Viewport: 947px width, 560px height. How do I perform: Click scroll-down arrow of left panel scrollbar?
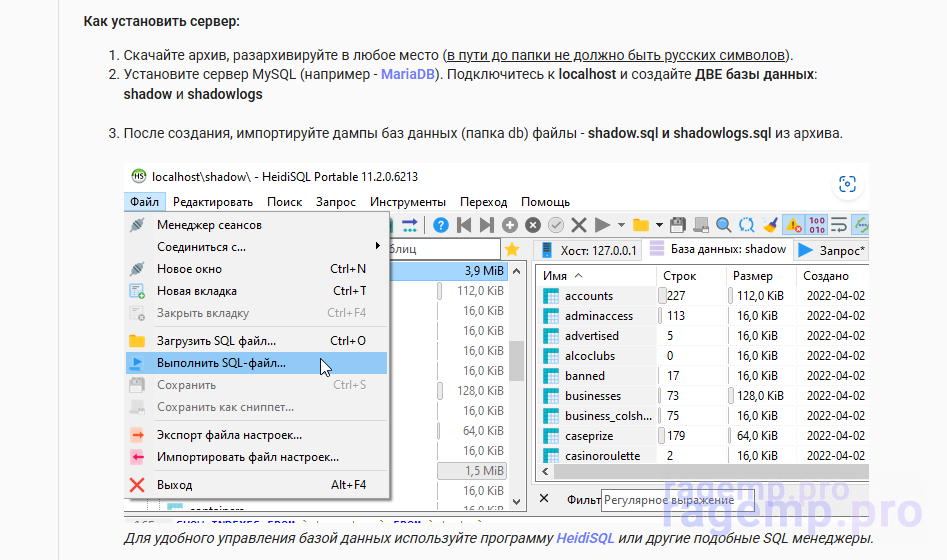click(516, 501)
